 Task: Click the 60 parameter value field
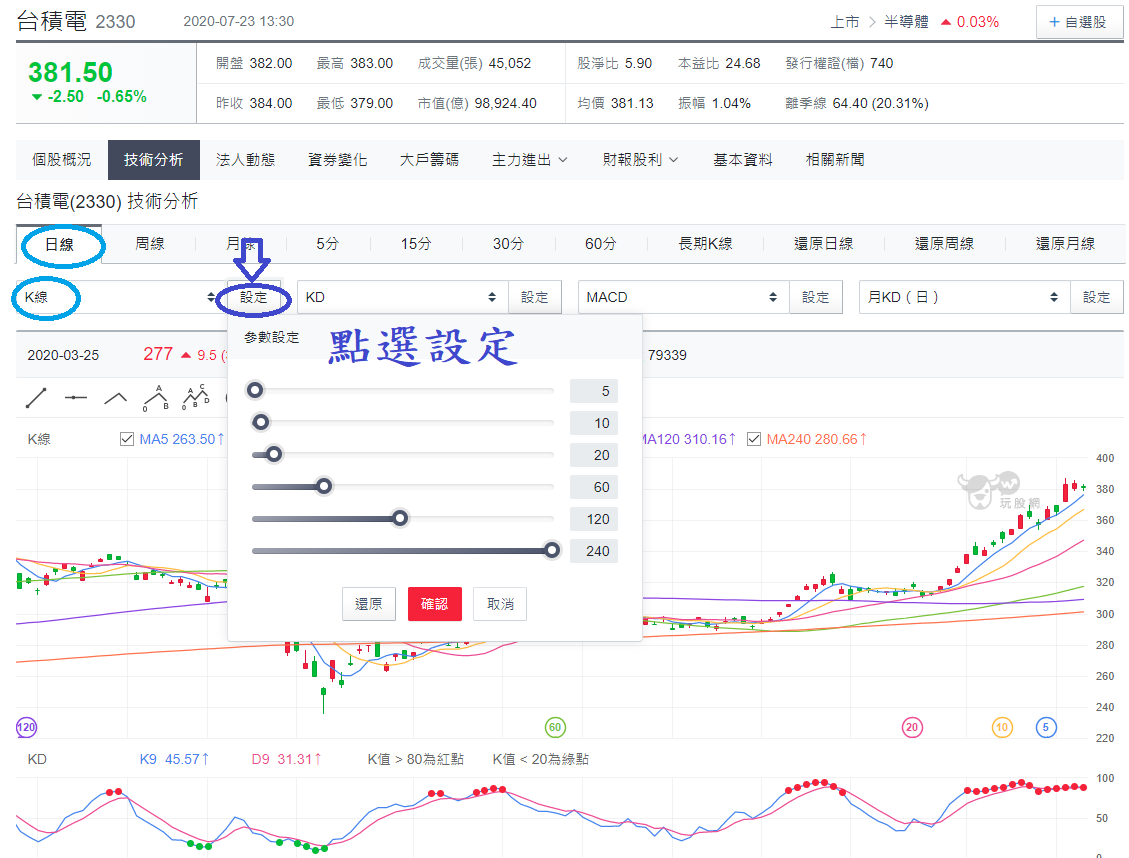pyautogui.click(x=593, y=487)
